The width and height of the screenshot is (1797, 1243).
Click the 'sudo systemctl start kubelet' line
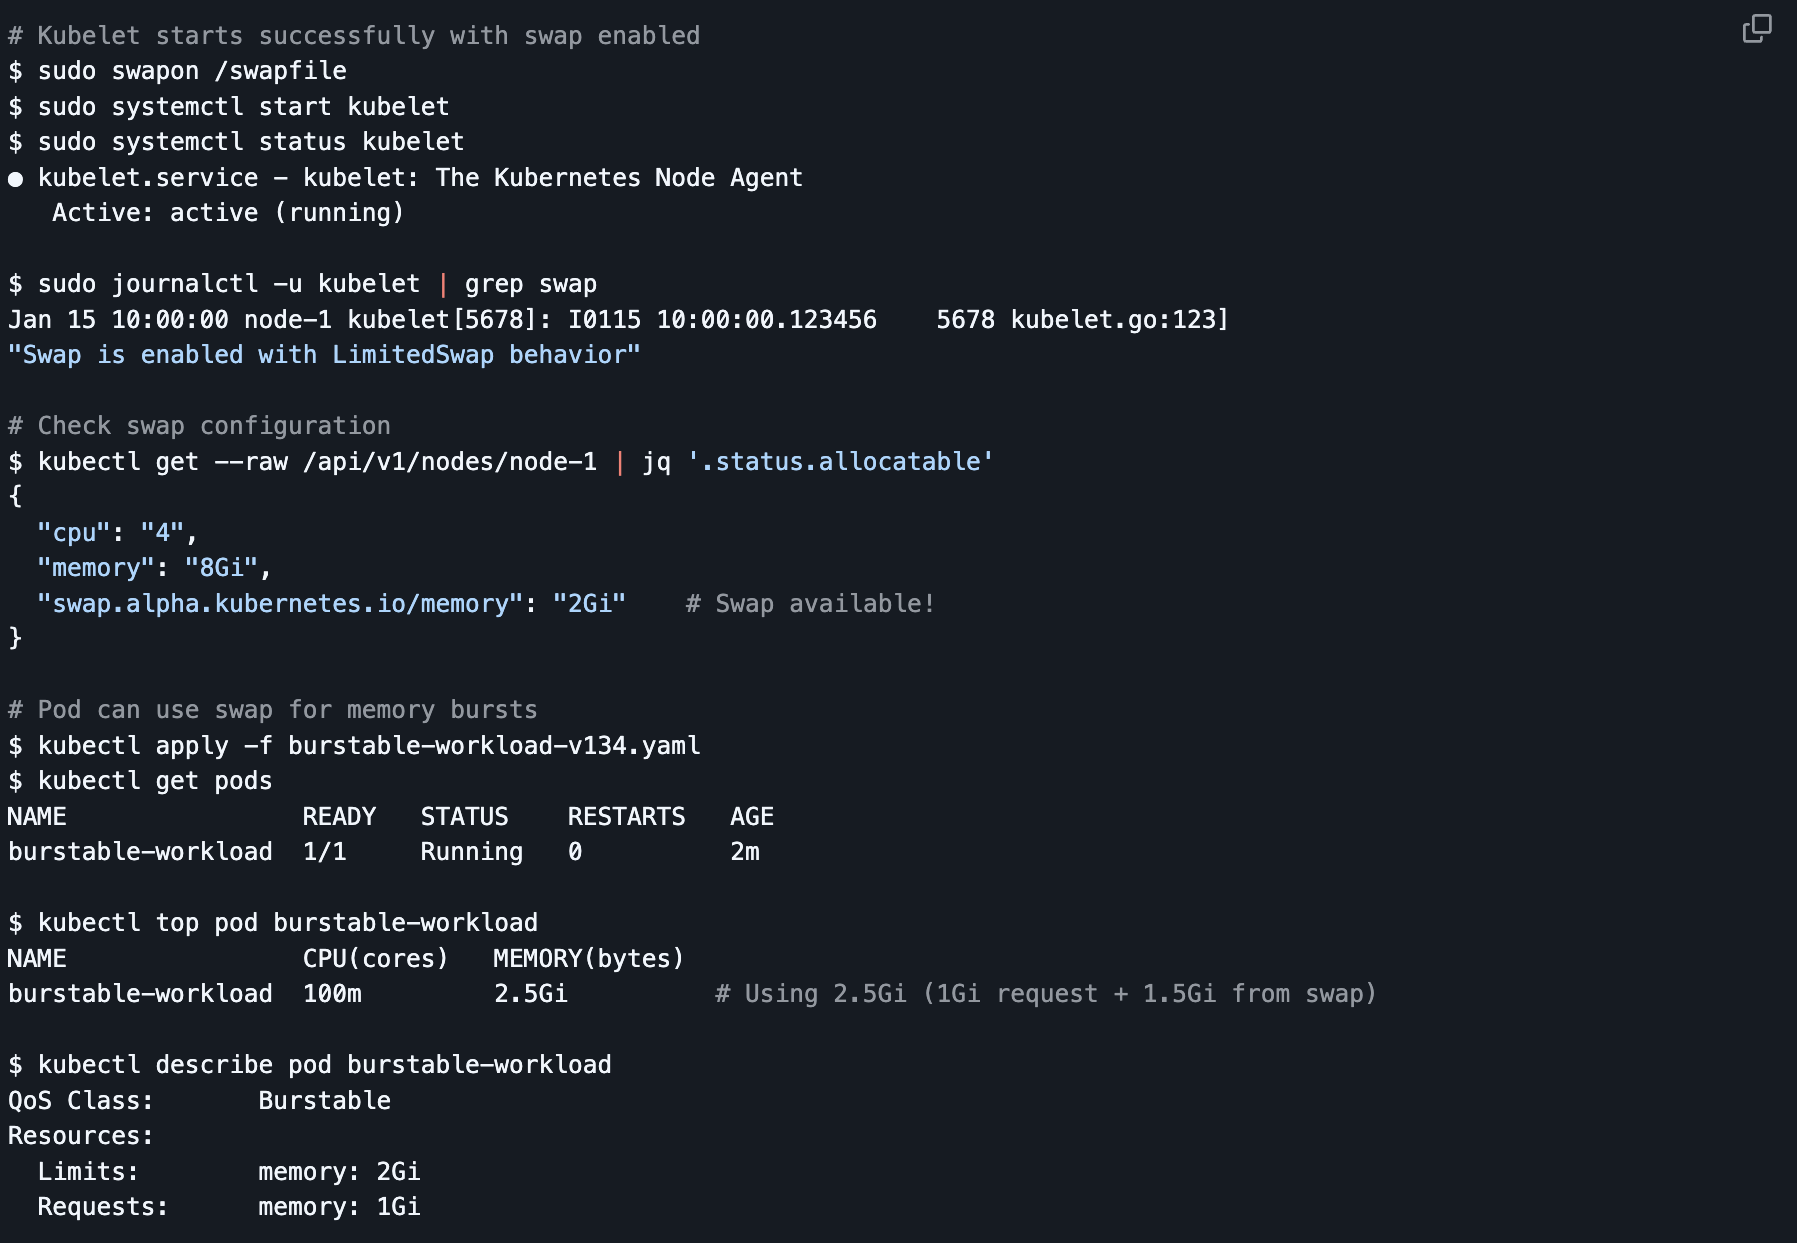(242, 107)
